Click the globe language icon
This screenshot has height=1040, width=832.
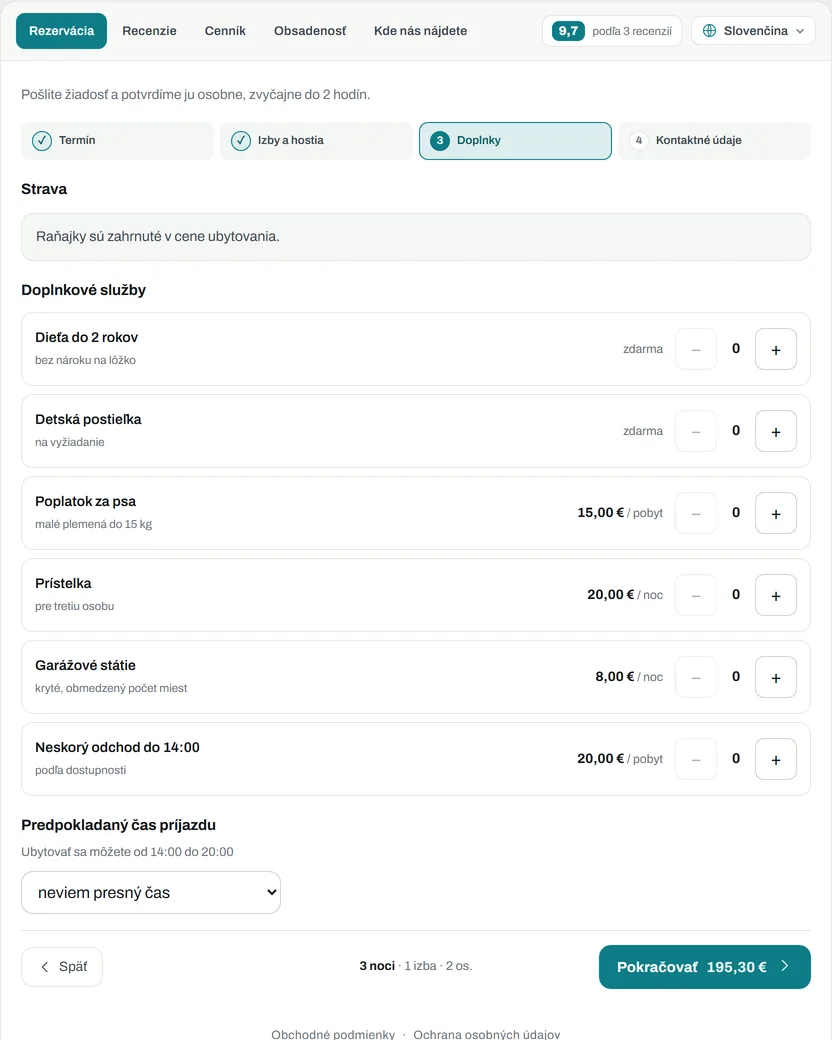point(709,31)
